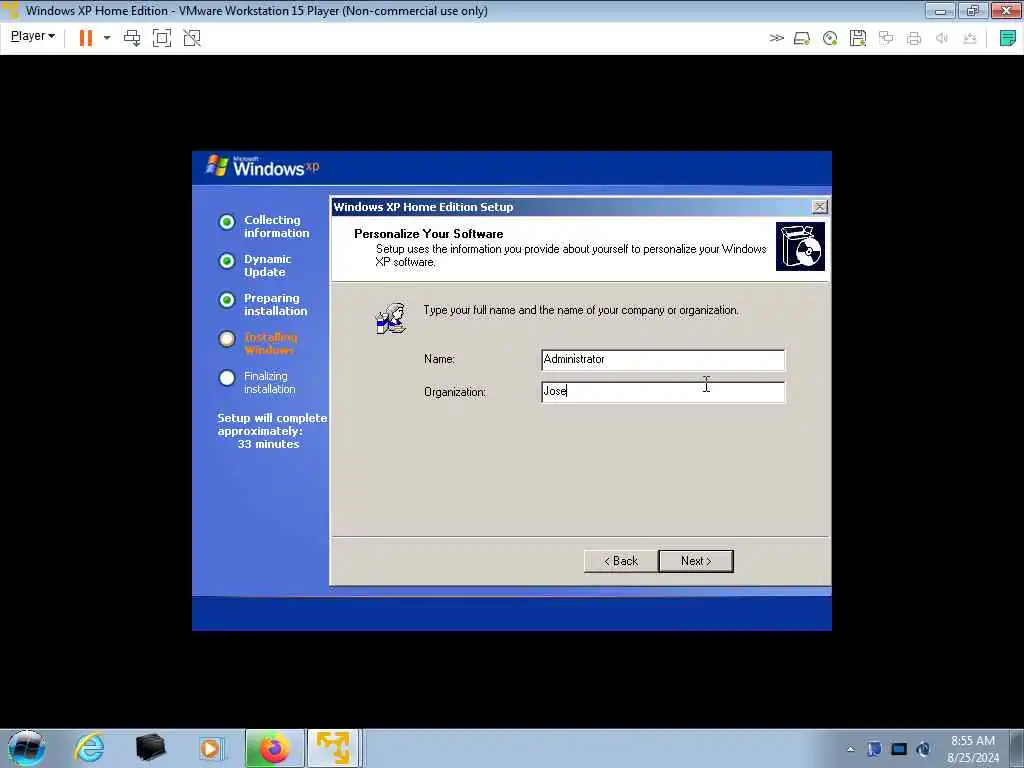Click the Action Center flag tray icon
The height and width of the screenshot is (768, 1024).
874,749
